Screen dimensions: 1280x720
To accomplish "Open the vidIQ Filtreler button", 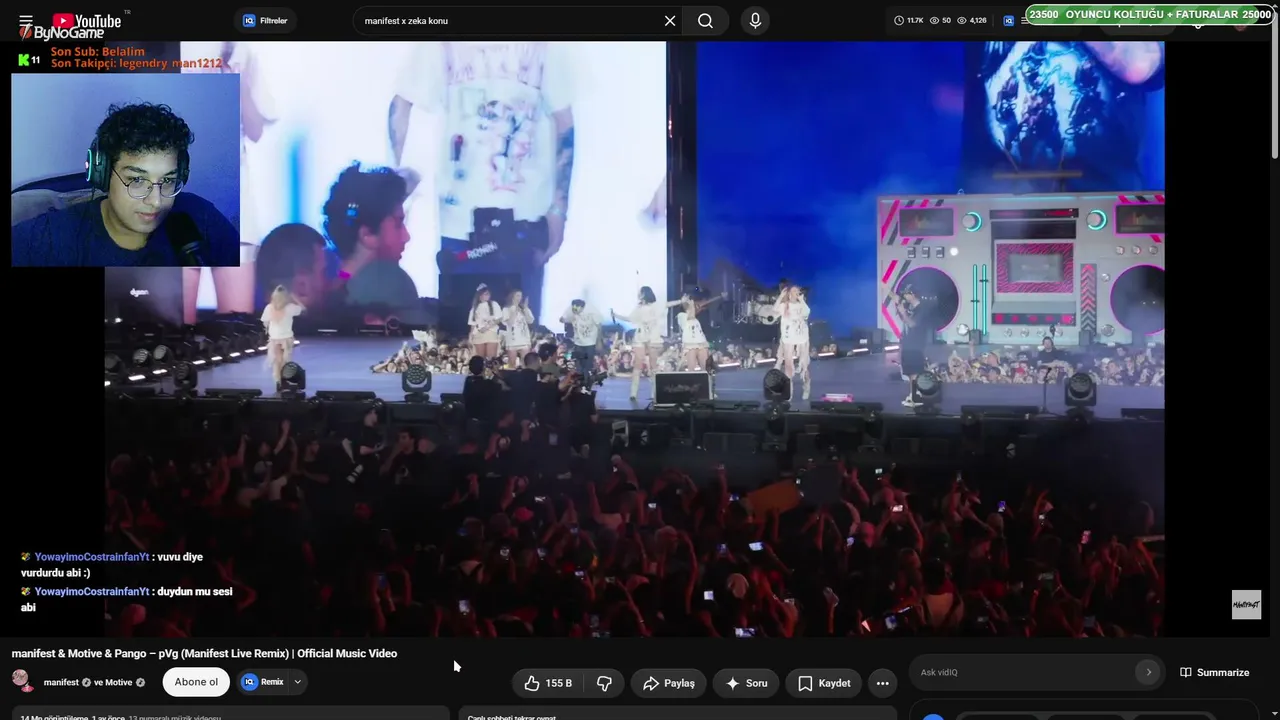I will tap(265, 20).
